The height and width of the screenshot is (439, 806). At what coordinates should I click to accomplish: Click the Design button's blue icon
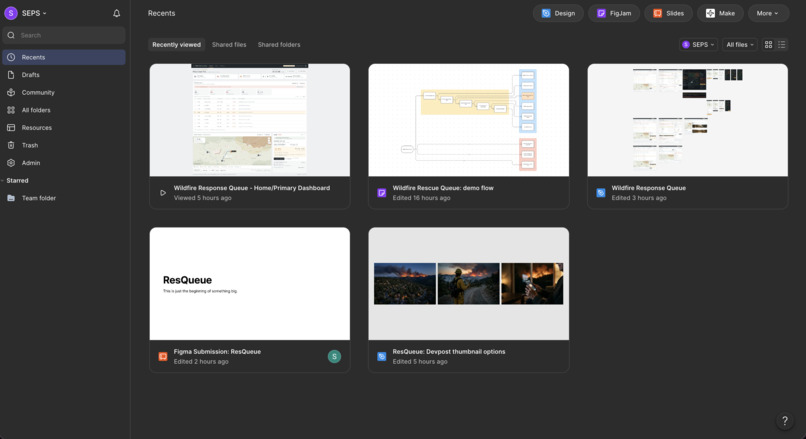click(546, 13)
